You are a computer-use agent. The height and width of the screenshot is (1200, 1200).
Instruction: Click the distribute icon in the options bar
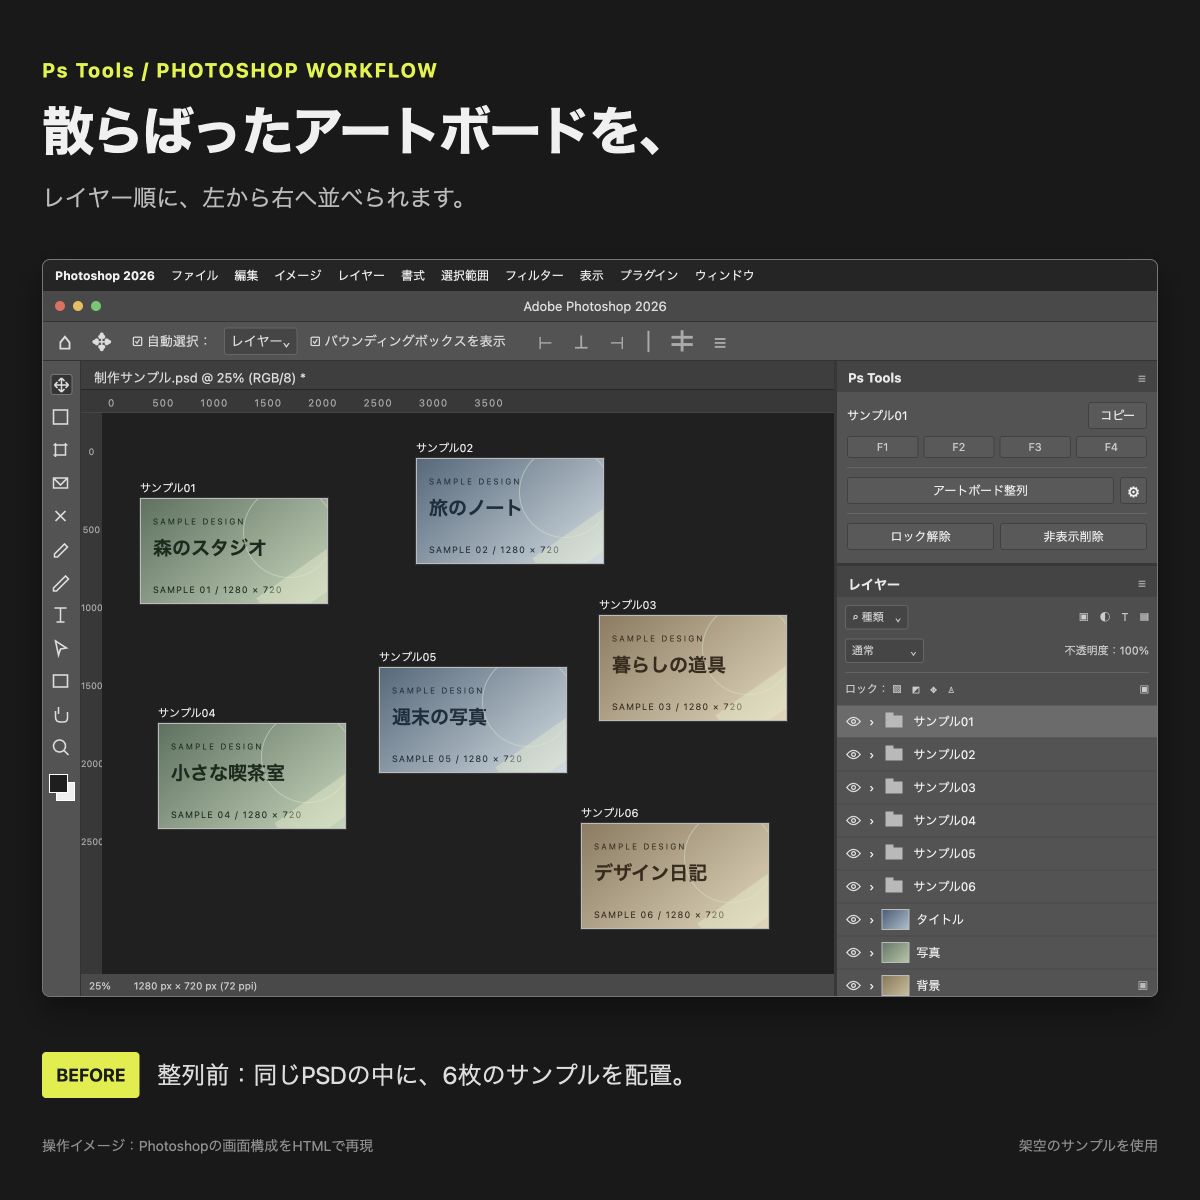pos(682,342)
